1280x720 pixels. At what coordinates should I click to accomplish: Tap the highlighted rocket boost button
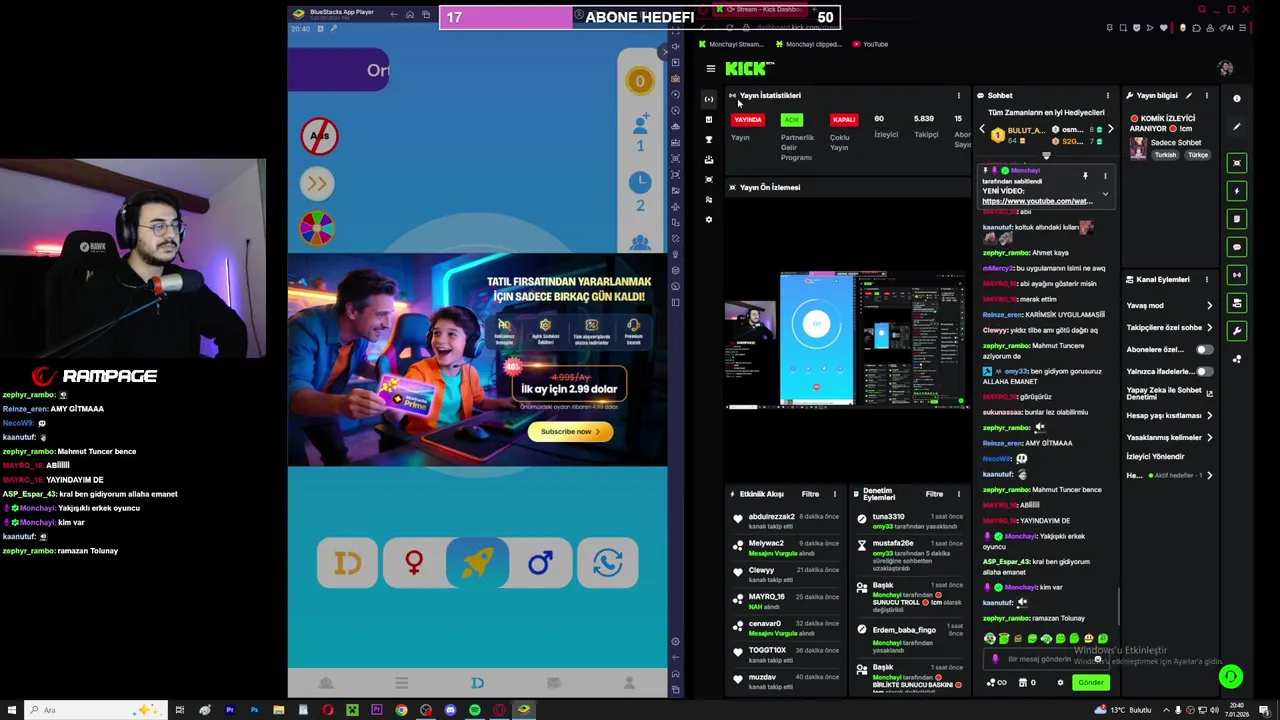click(477, 563)
